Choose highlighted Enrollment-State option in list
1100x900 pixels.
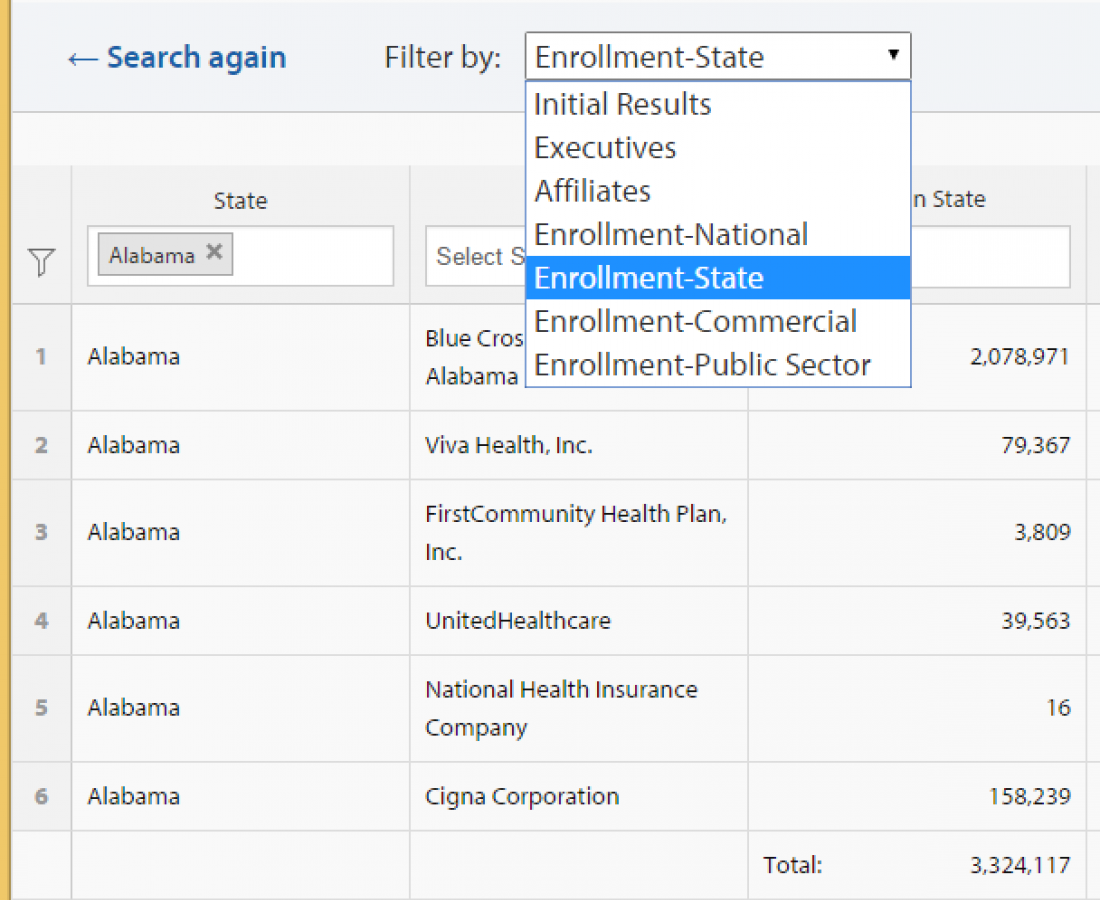[718, 278]
